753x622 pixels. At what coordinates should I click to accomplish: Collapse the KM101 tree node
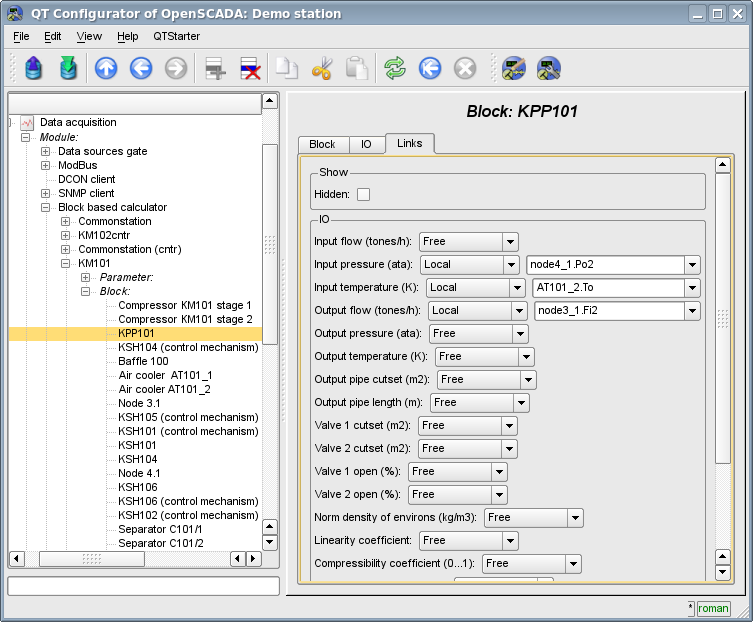coord(66,263)
